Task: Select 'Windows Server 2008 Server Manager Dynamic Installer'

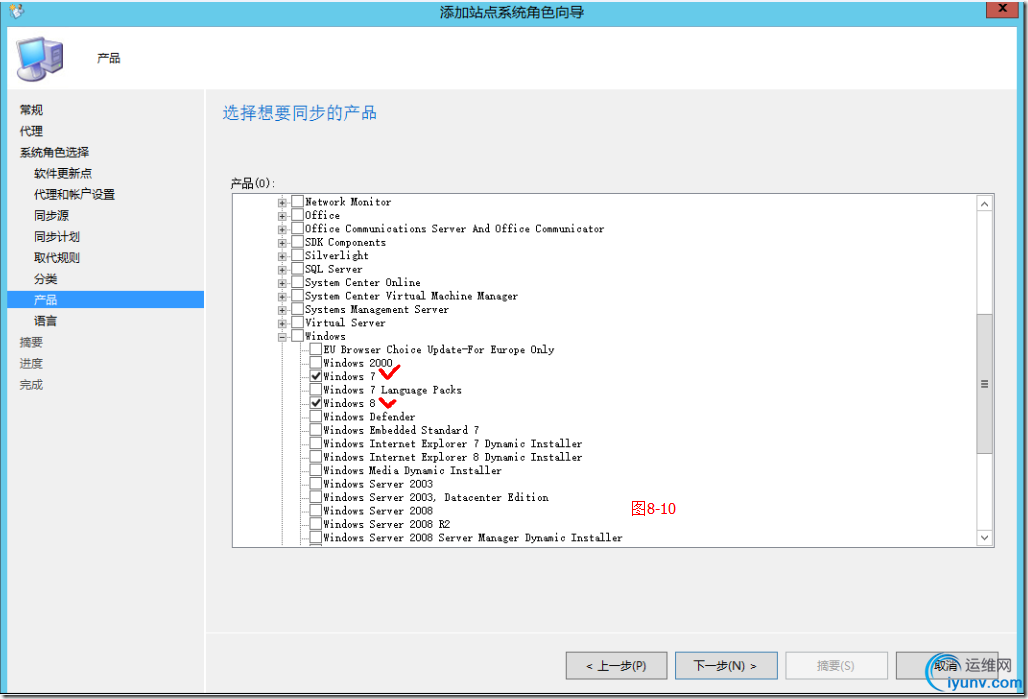Action: [473, 538]
